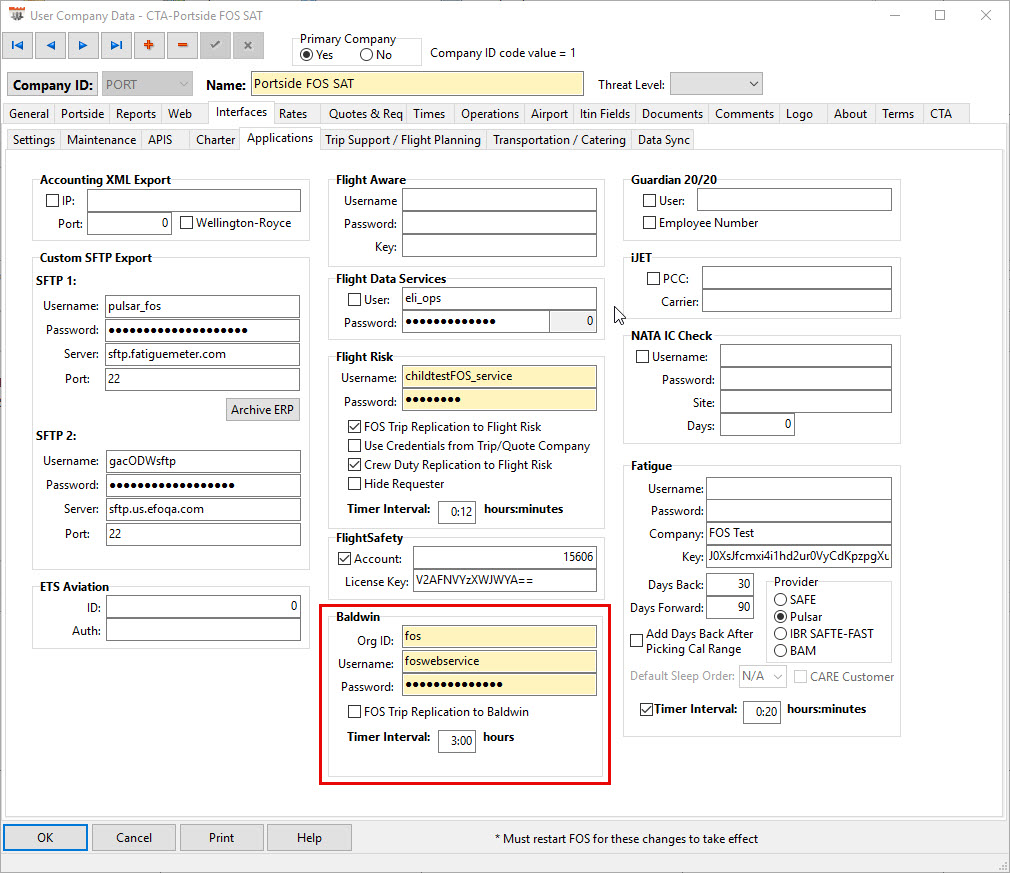Click the Baldwin Timer Interval field
This screenshot has height=873, width=1010.
point(457,741)
